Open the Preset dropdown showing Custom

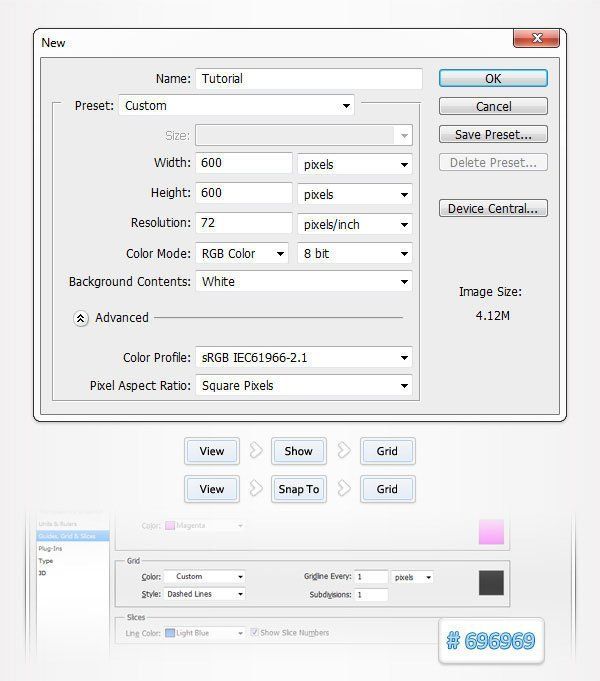click(x=236, y=106)
